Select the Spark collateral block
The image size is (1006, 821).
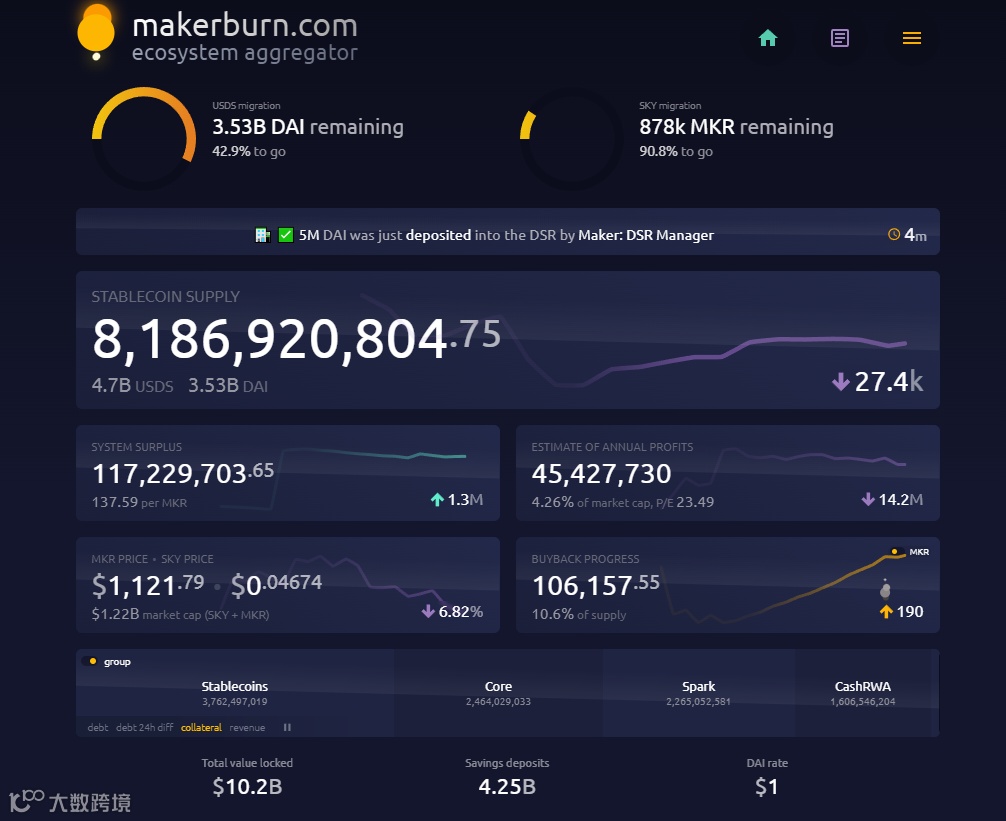click(x=699, y=693)
